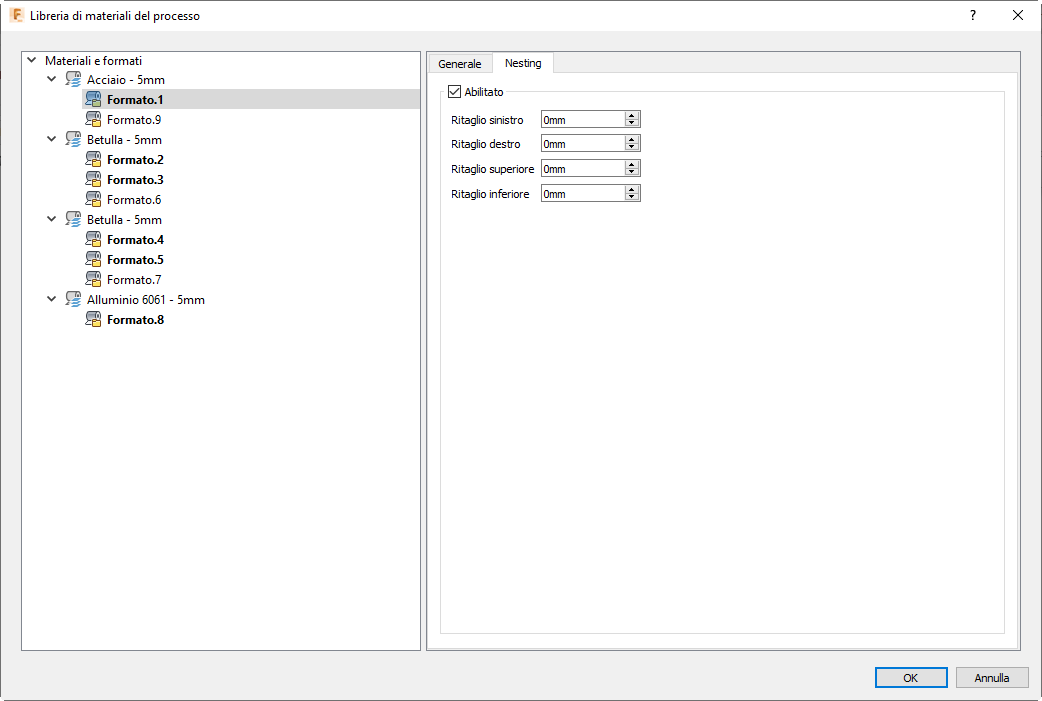Click the 'Ritaglio sinistro' label text
This screenshot has width=1042, height=701.
487,120
